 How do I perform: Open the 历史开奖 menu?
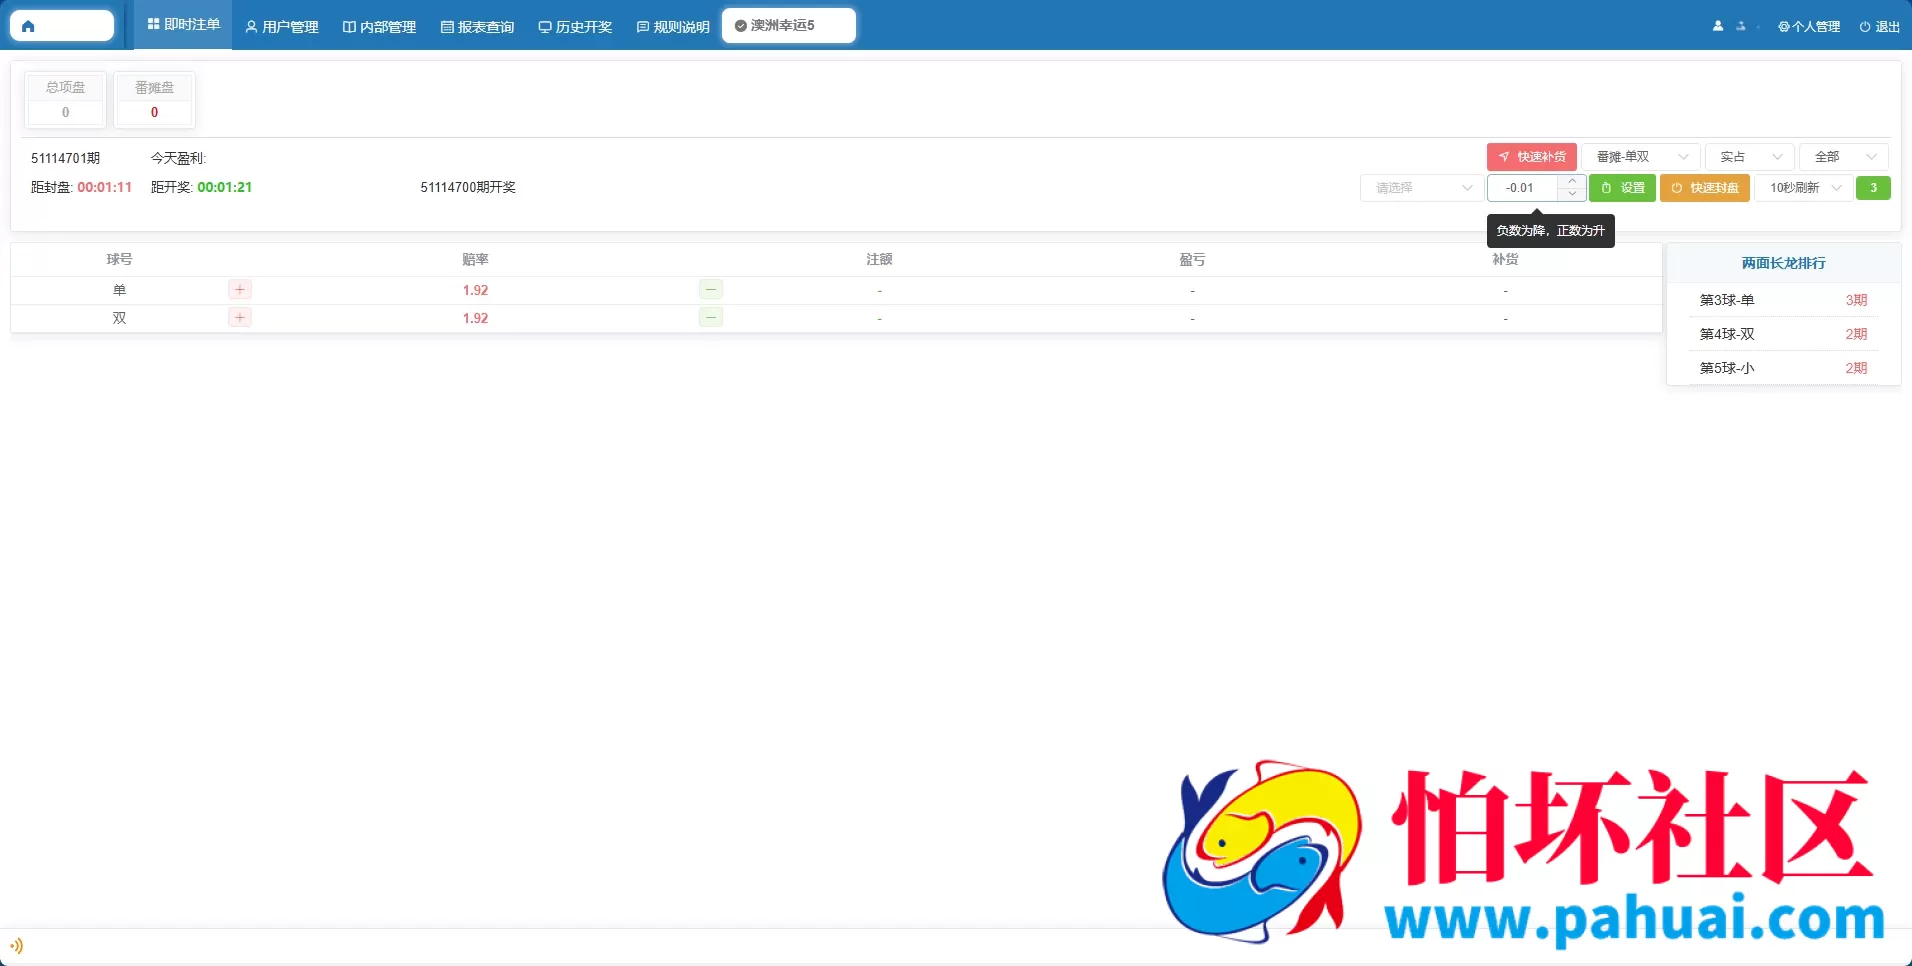click(x=575, y=27)
